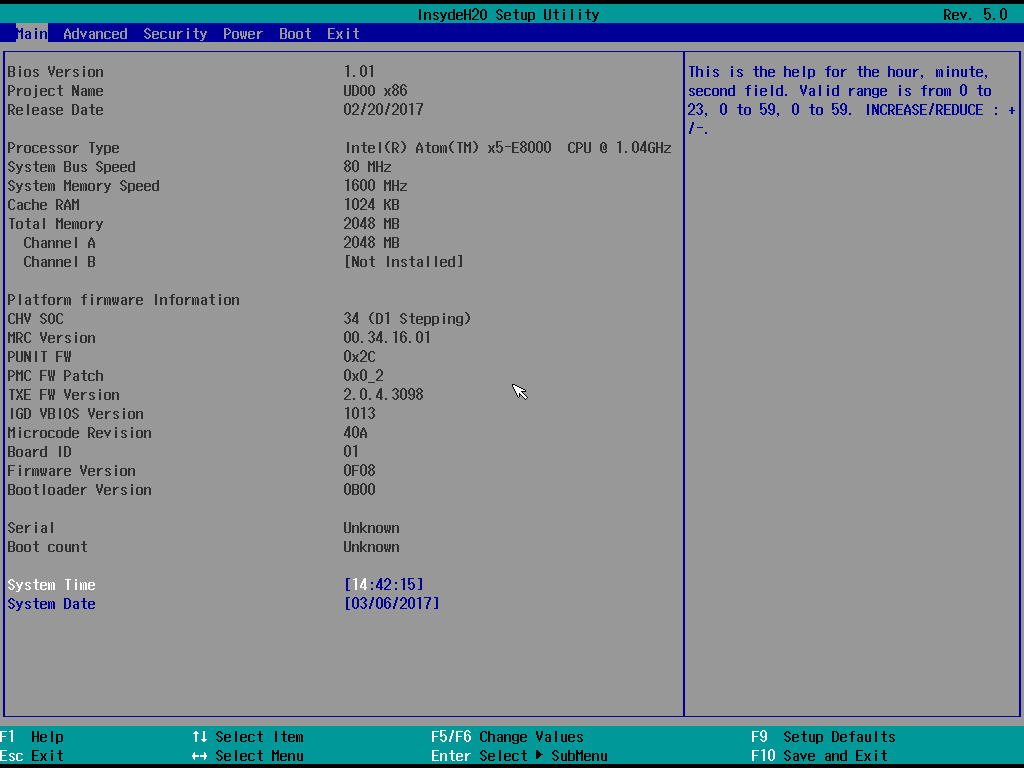Click the TXE FW Version 2.0.4.3098 value

pyautogui.click(x=383, y=394)
